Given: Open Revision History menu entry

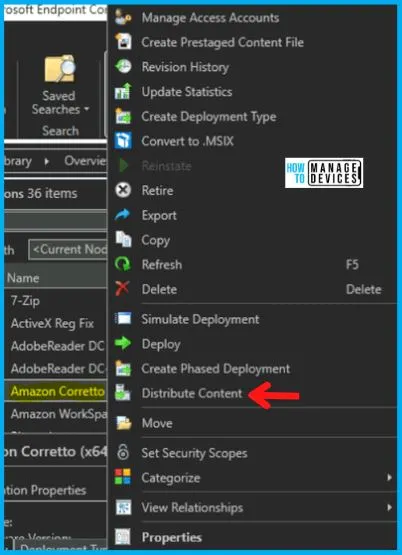Looking at the screenshot, I should pos(185,67).
